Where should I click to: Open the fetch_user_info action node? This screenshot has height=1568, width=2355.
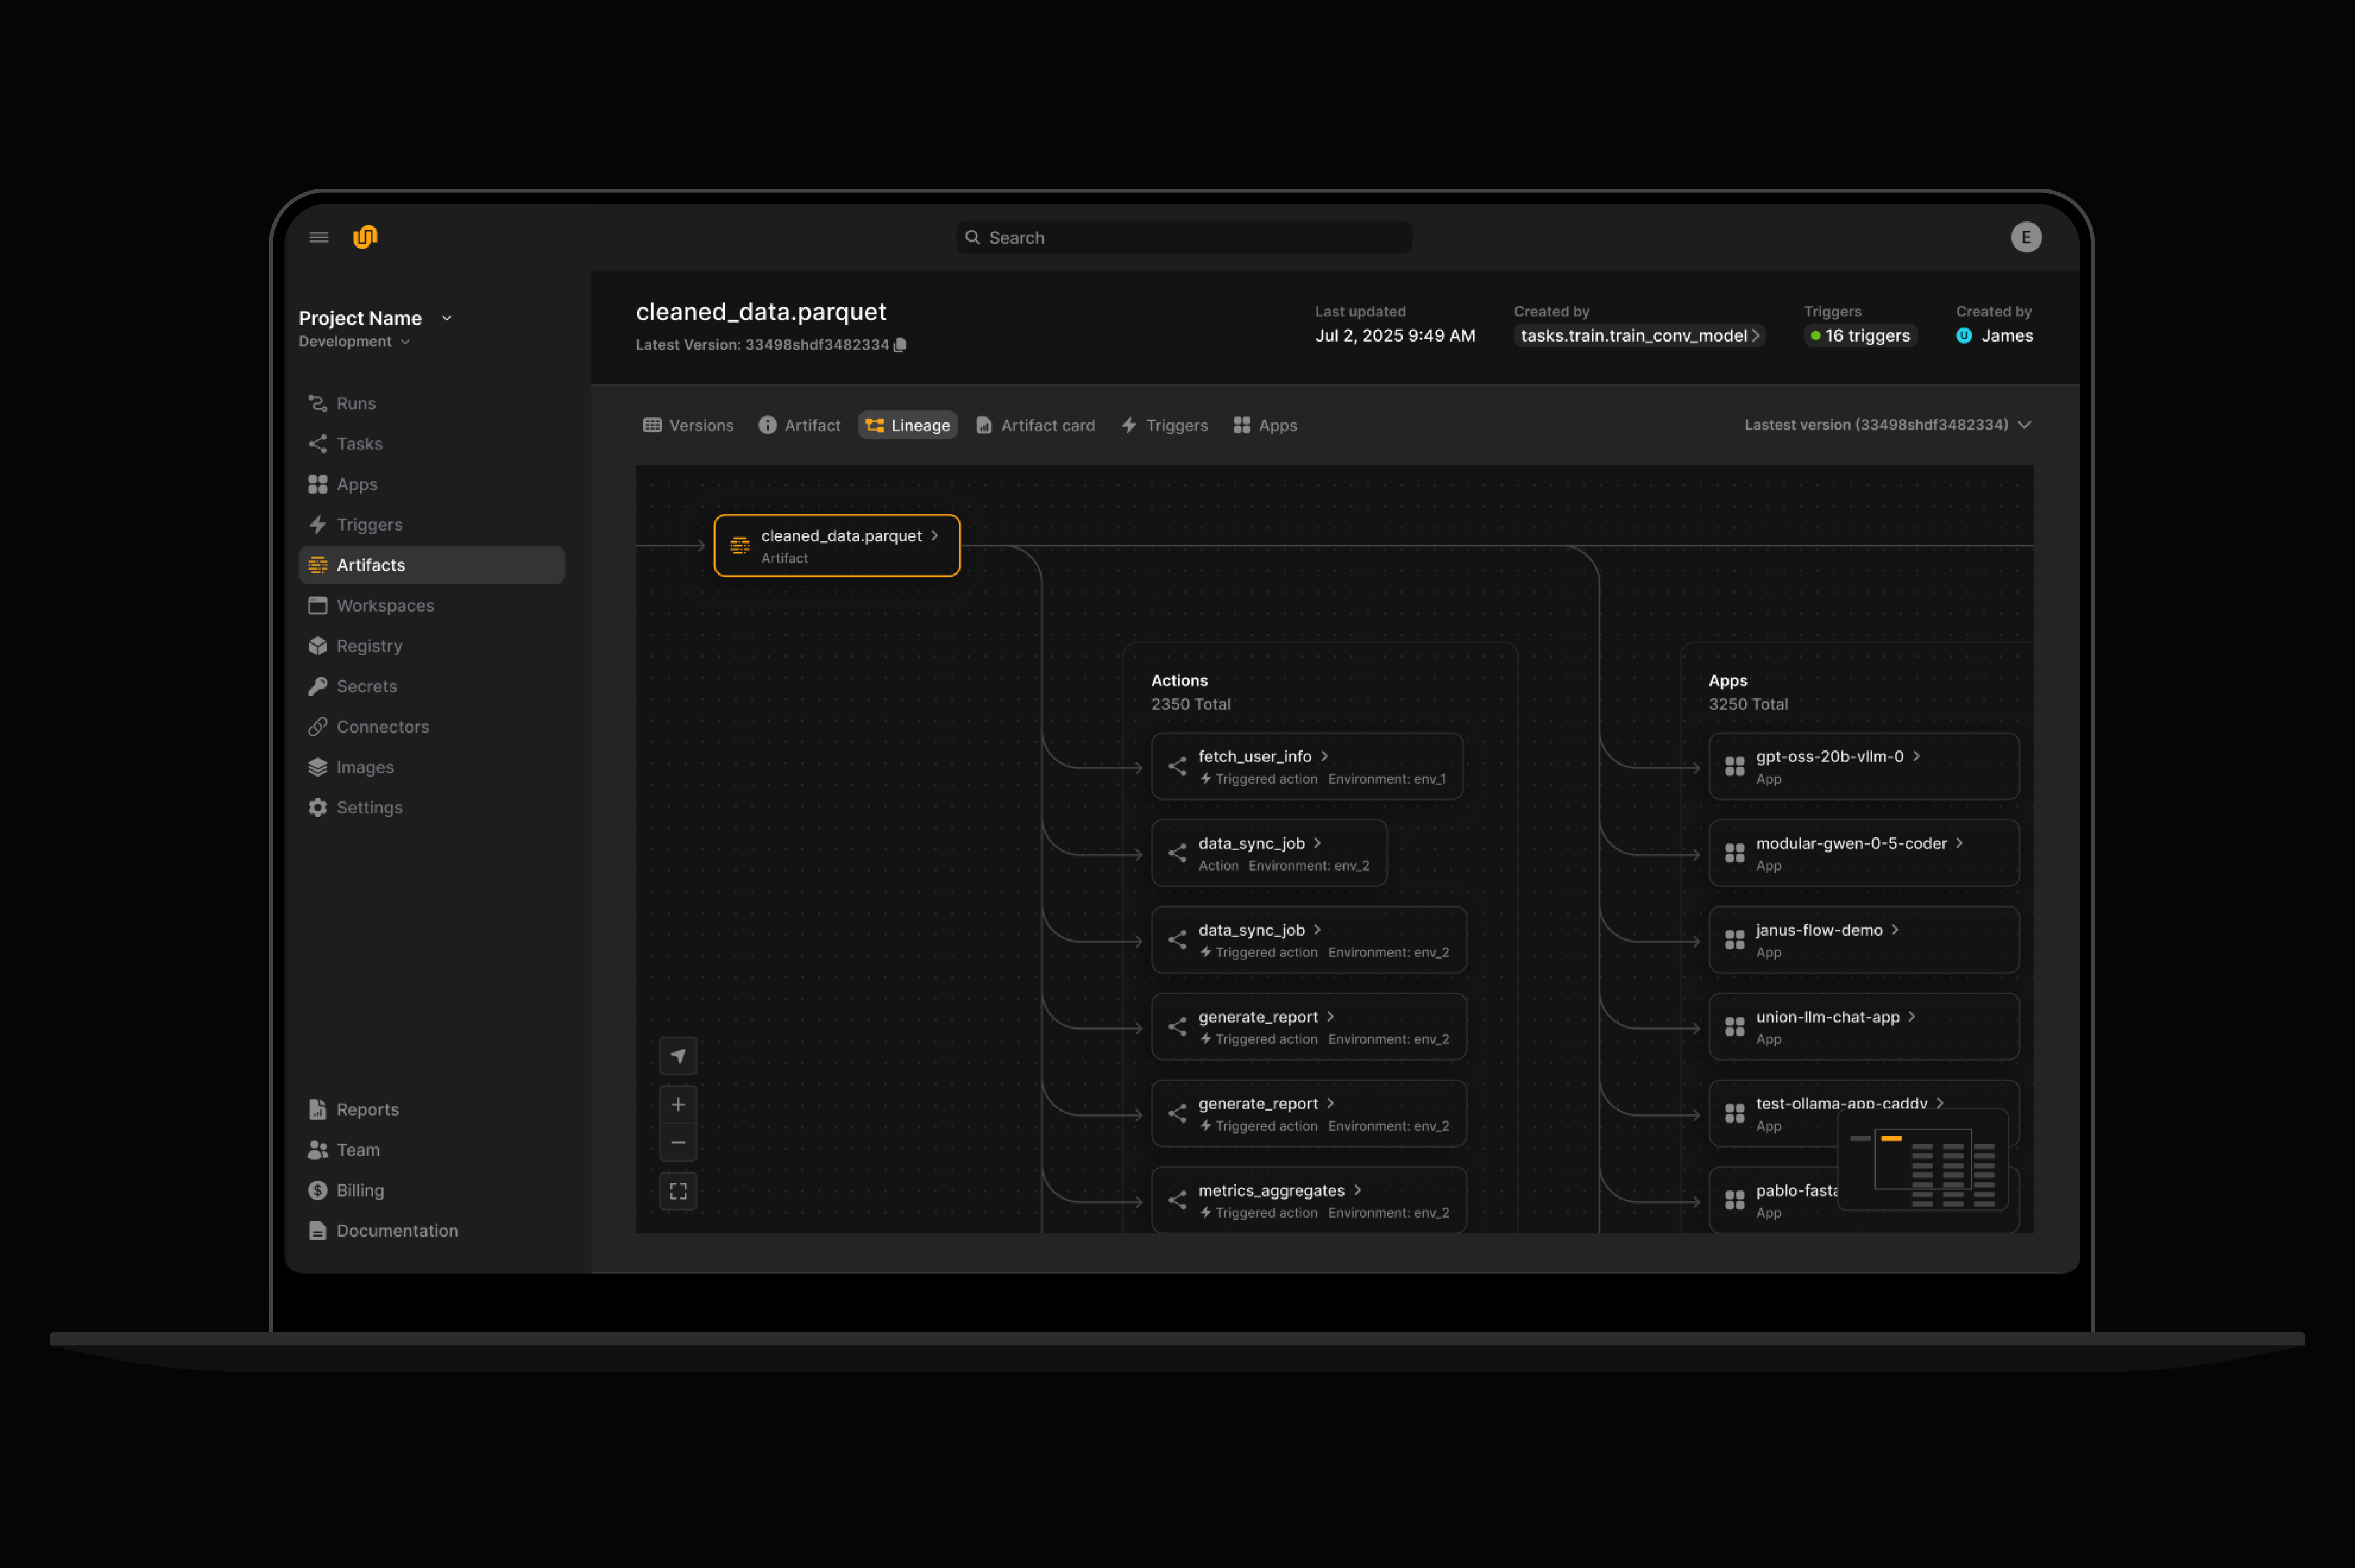pos(1254,757)
